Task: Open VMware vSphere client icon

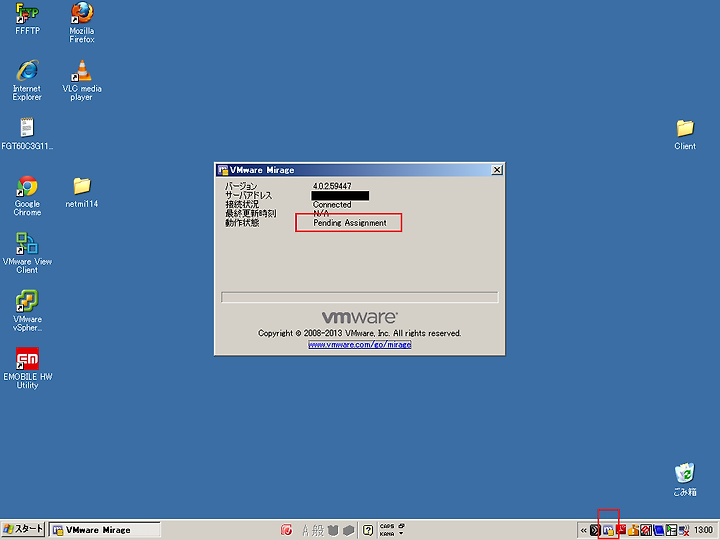Action: click(27, 311)
